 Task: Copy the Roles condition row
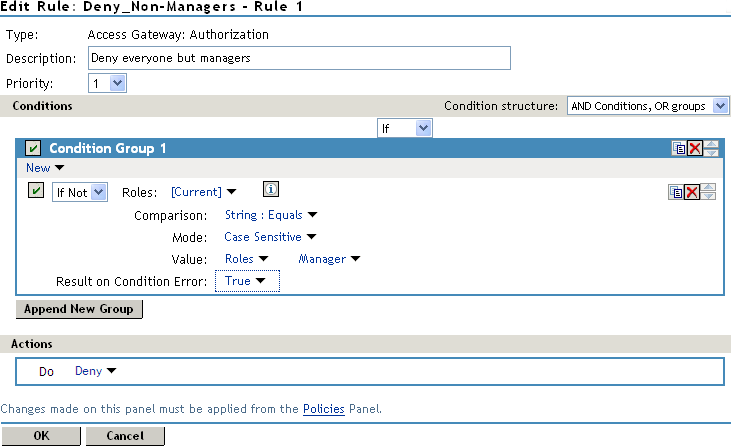tap(676, 192)
